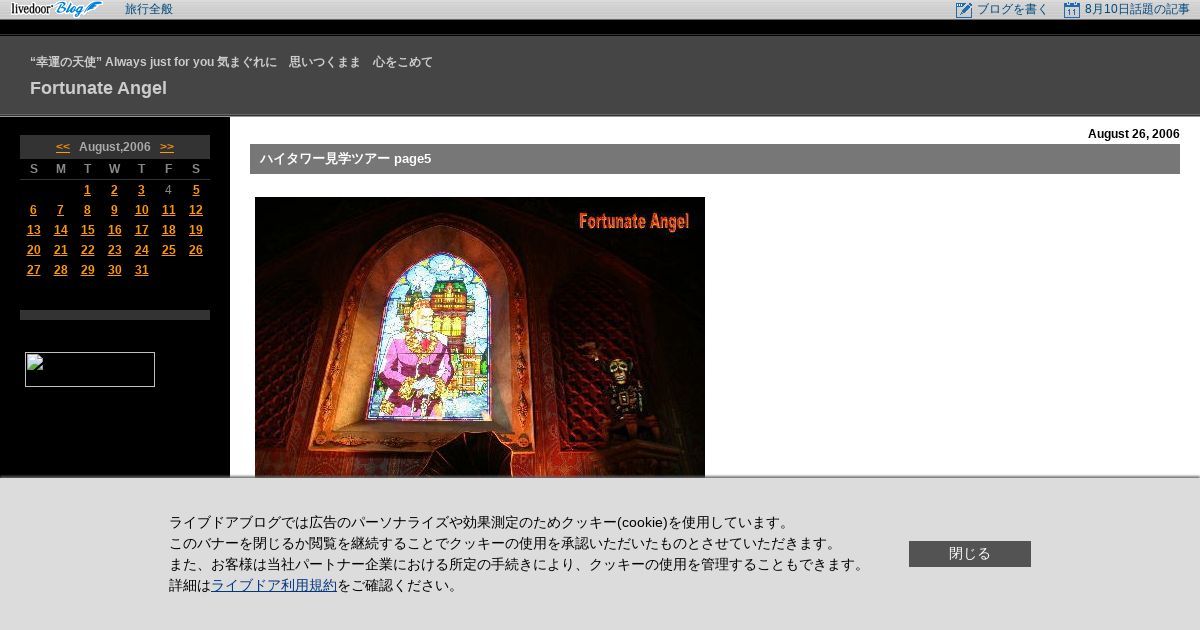Select calendar date 2
The image size is (1200, 630).
(x=114, y=190)
